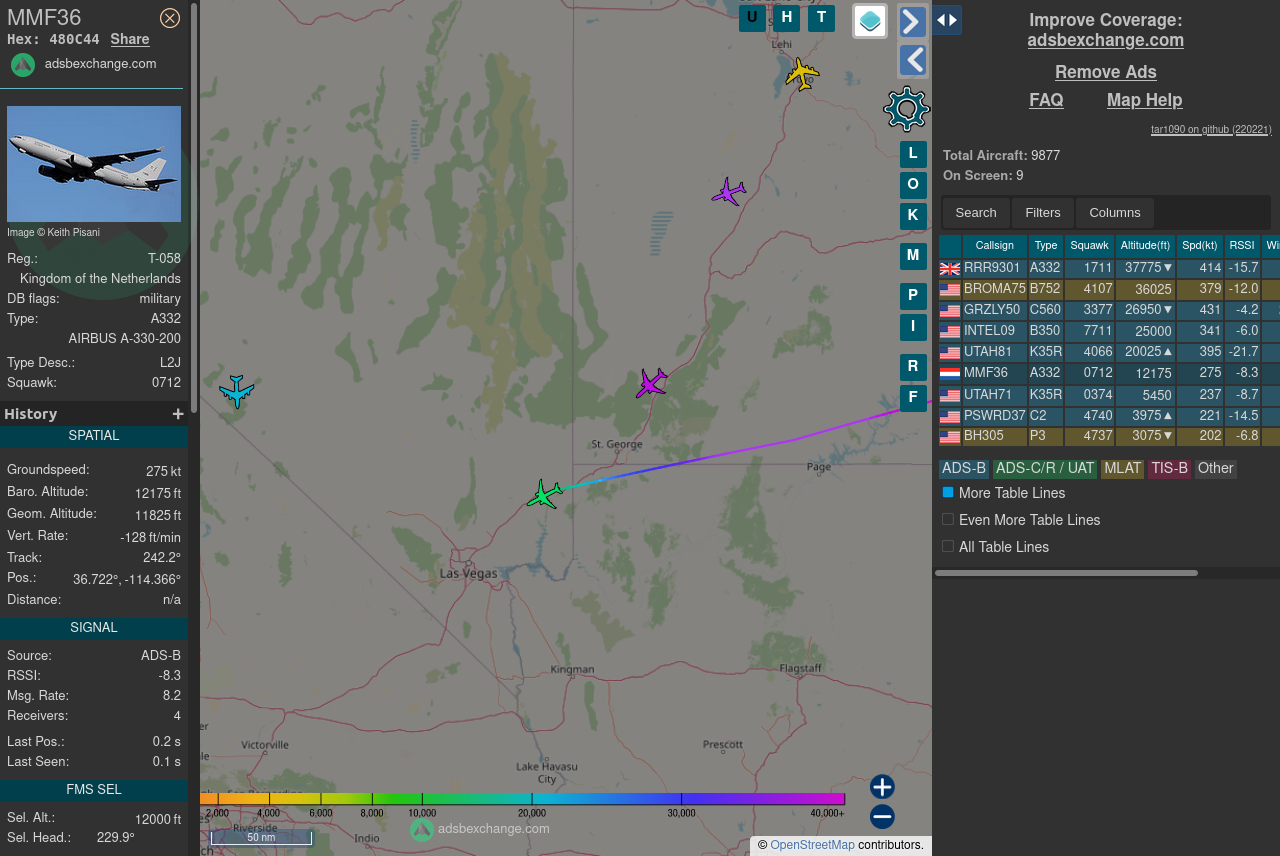Open the Filters tab
This screenshot has height=856, width=1280.
[x=1043, y=213]
